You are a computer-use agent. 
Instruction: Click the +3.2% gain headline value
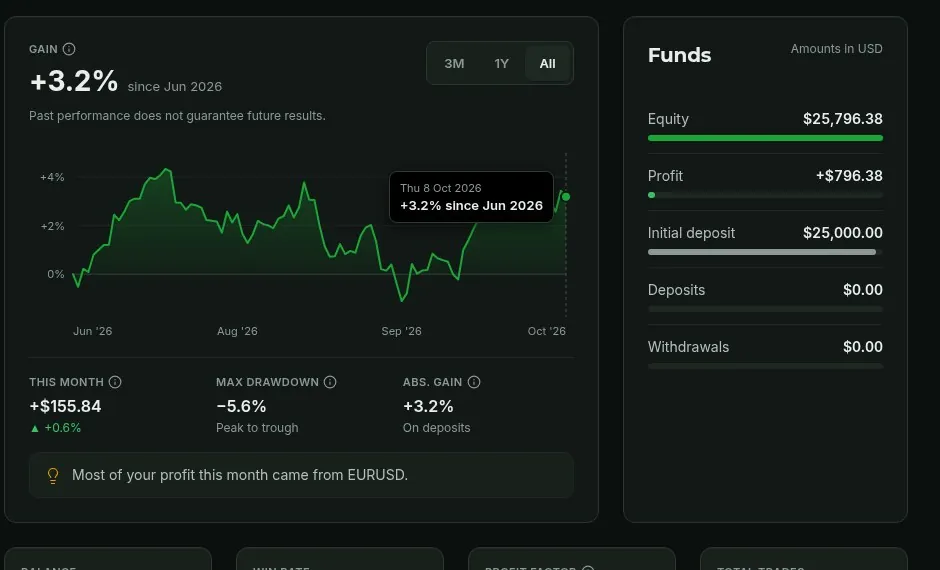pos(74,81)
